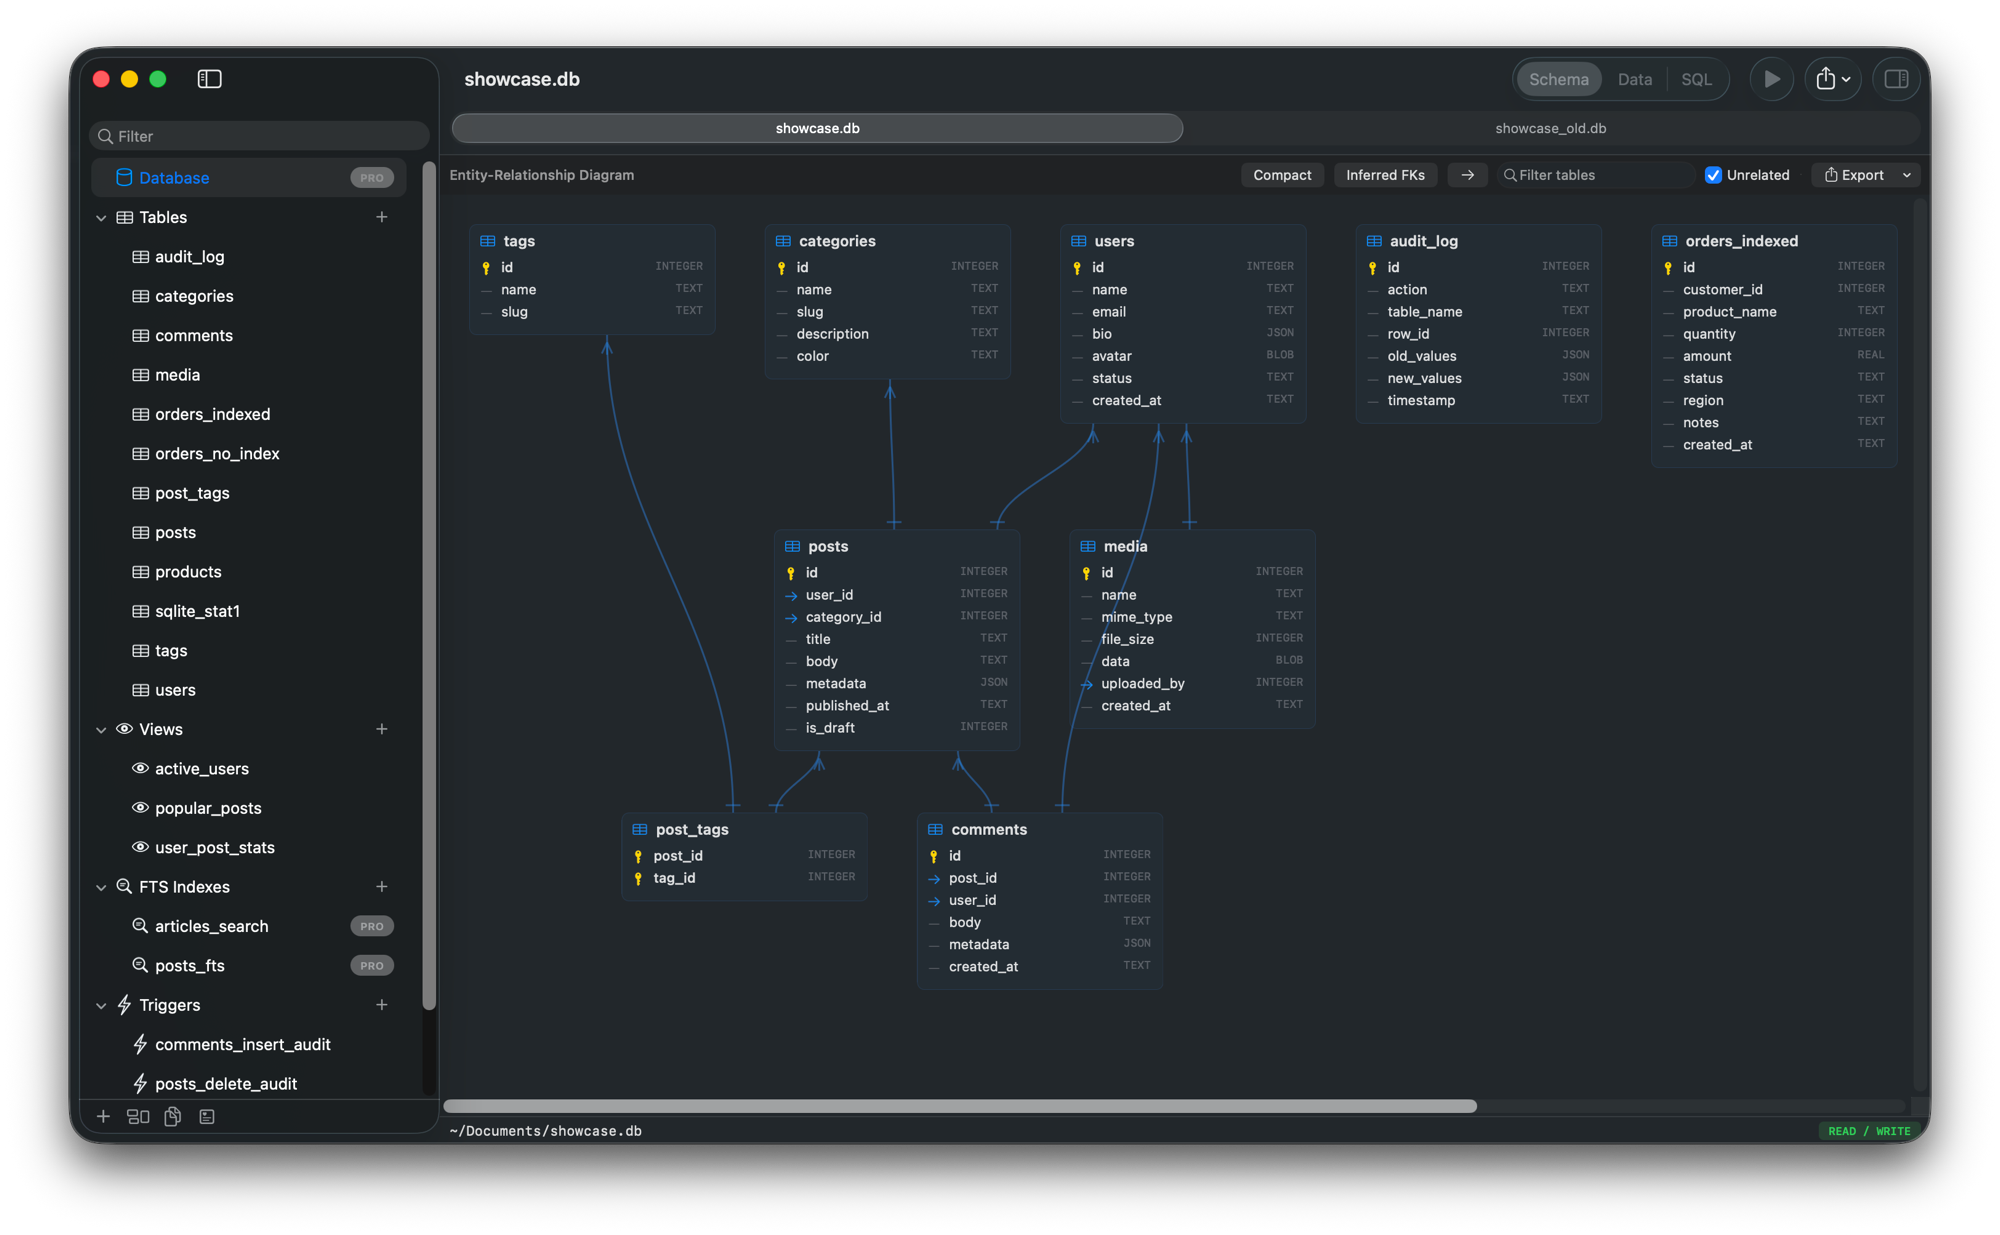The width and height of the screenshot is (2000, 1235).
Task: Select the showcase_old.db database tab
Action: 1551,128
